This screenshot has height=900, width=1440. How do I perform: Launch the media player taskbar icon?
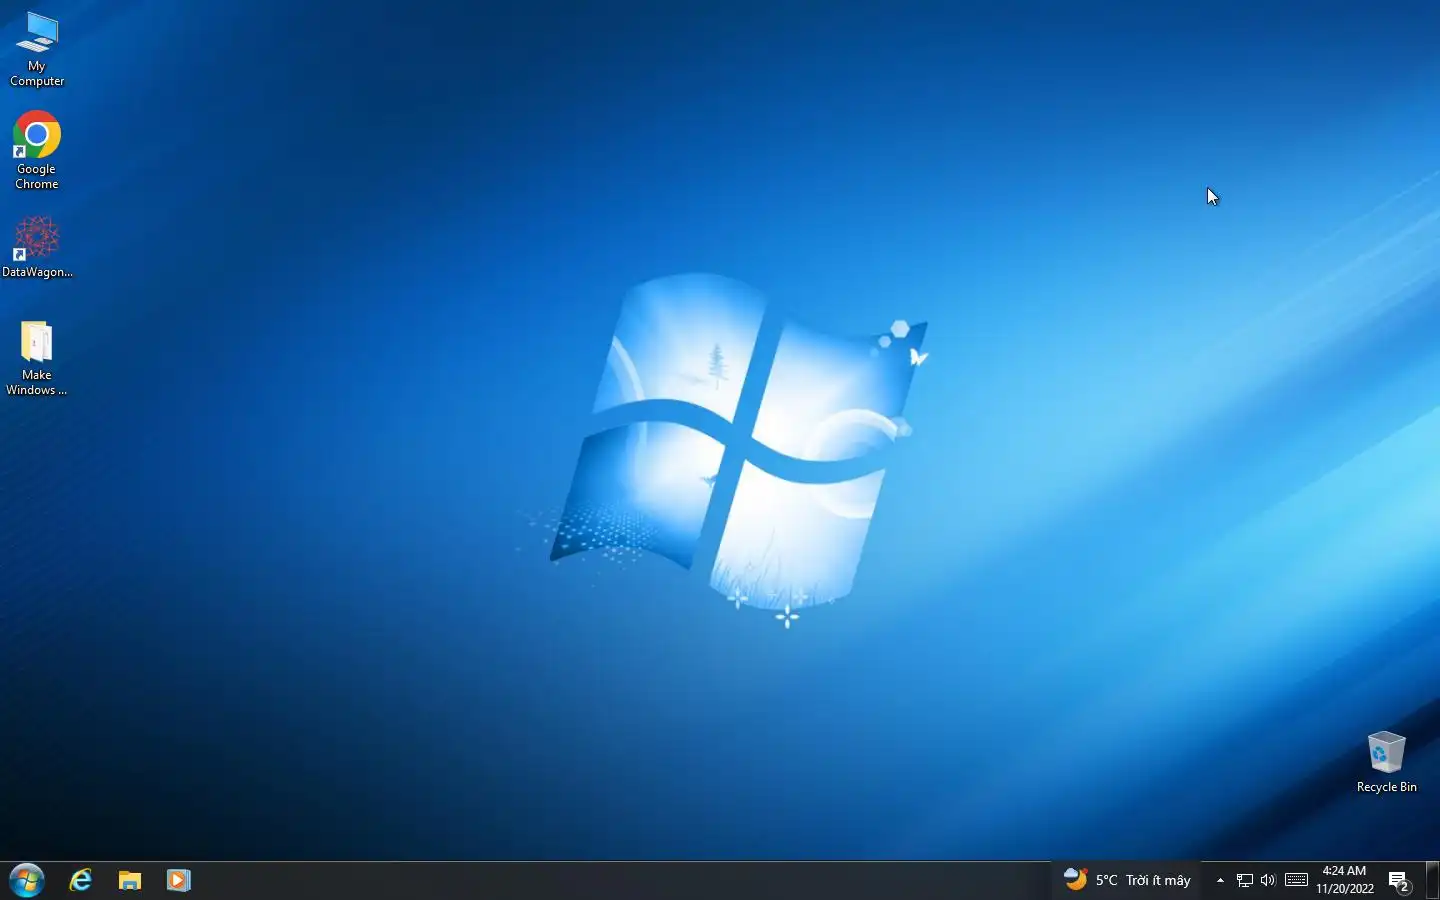coord(178,880)
